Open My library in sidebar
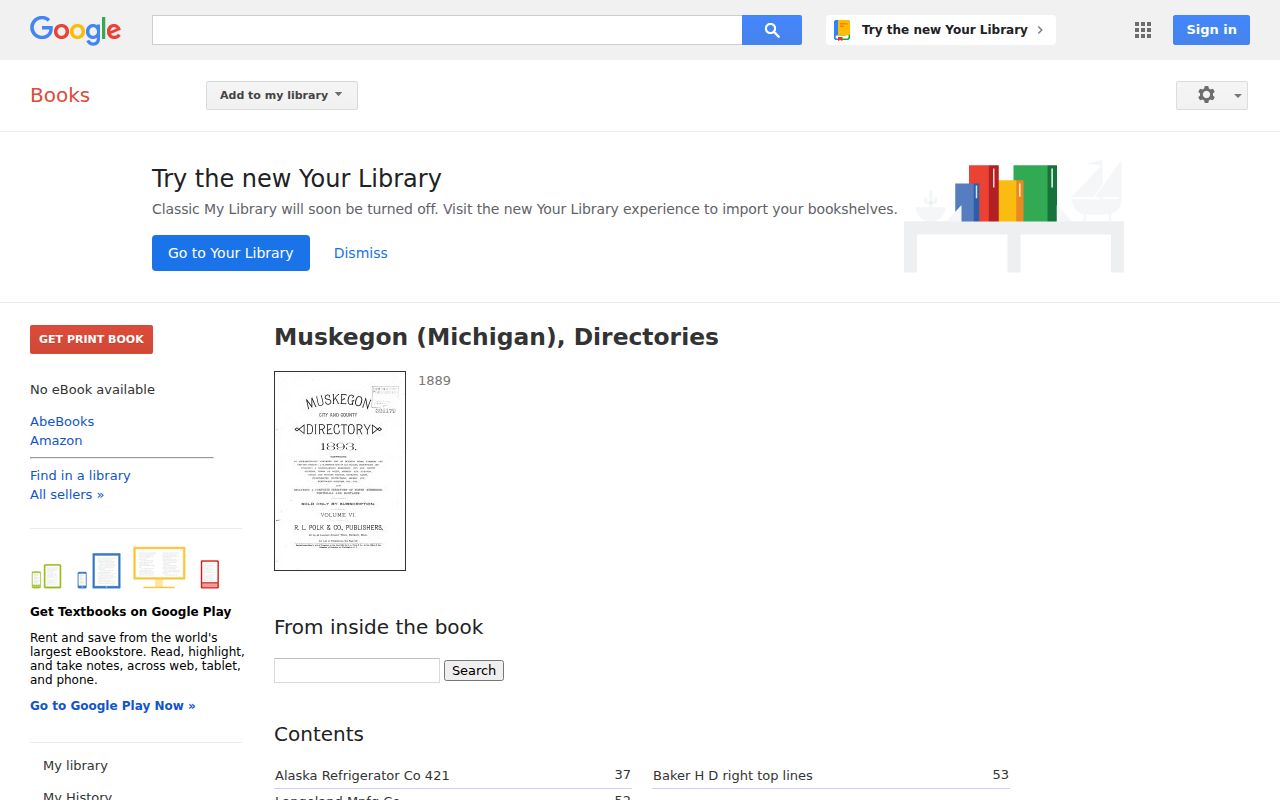This screenshot has width=1280, height=800. click(75, 765)
